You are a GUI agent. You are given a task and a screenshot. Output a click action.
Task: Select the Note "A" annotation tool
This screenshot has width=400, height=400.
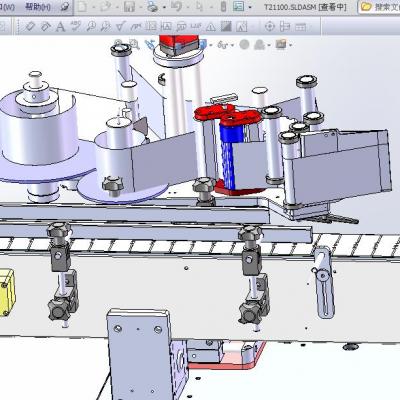point(60,26)
